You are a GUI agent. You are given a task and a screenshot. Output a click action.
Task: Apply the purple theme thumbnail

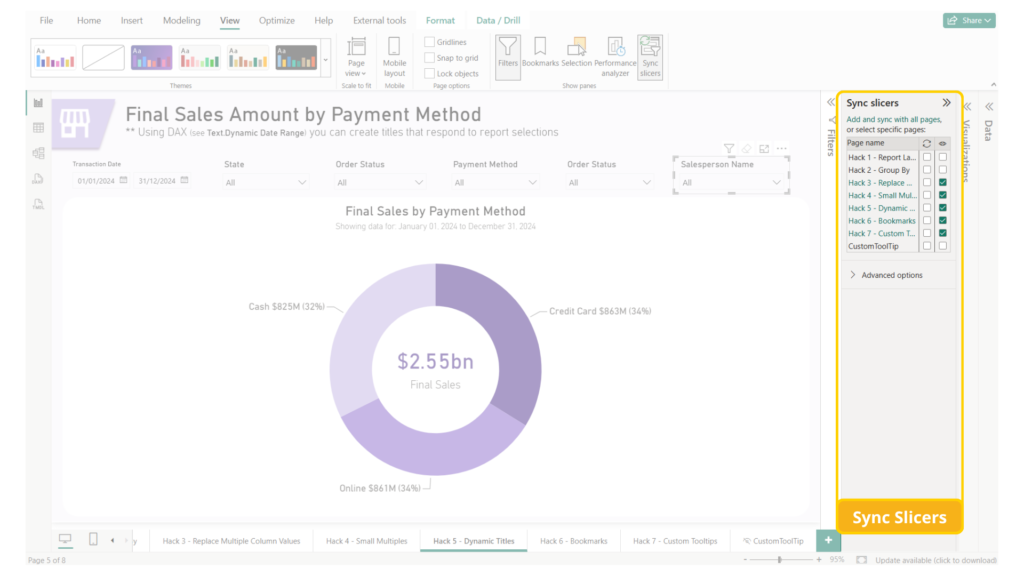click(x=152, y=57)
